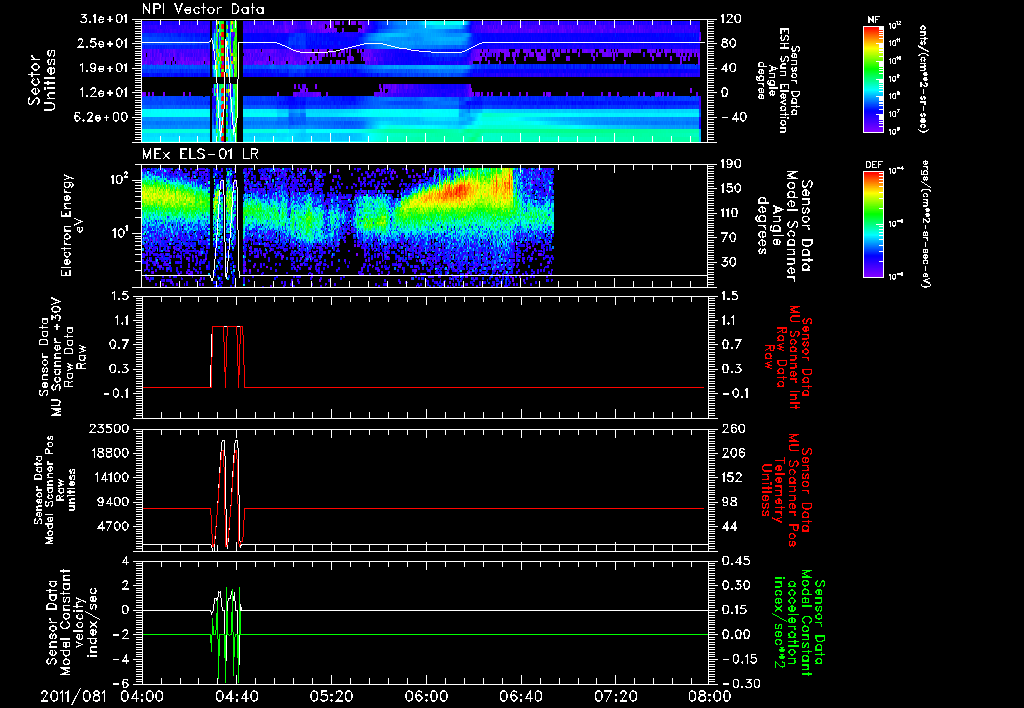This screenshot has height=708, width=1024.
Task: Click the 23500 scanner position tick value
Action: coord(109,428)
